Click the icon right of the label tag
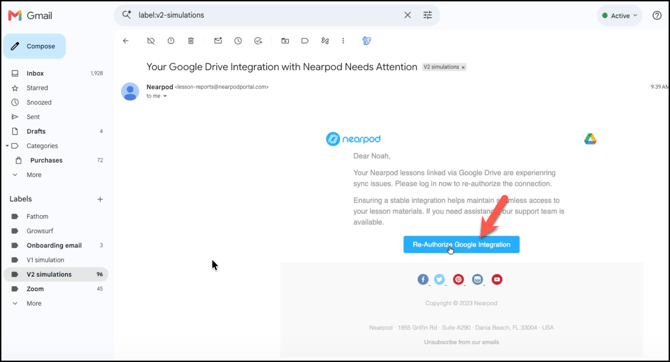670x362 pixels. pos(325,41)
